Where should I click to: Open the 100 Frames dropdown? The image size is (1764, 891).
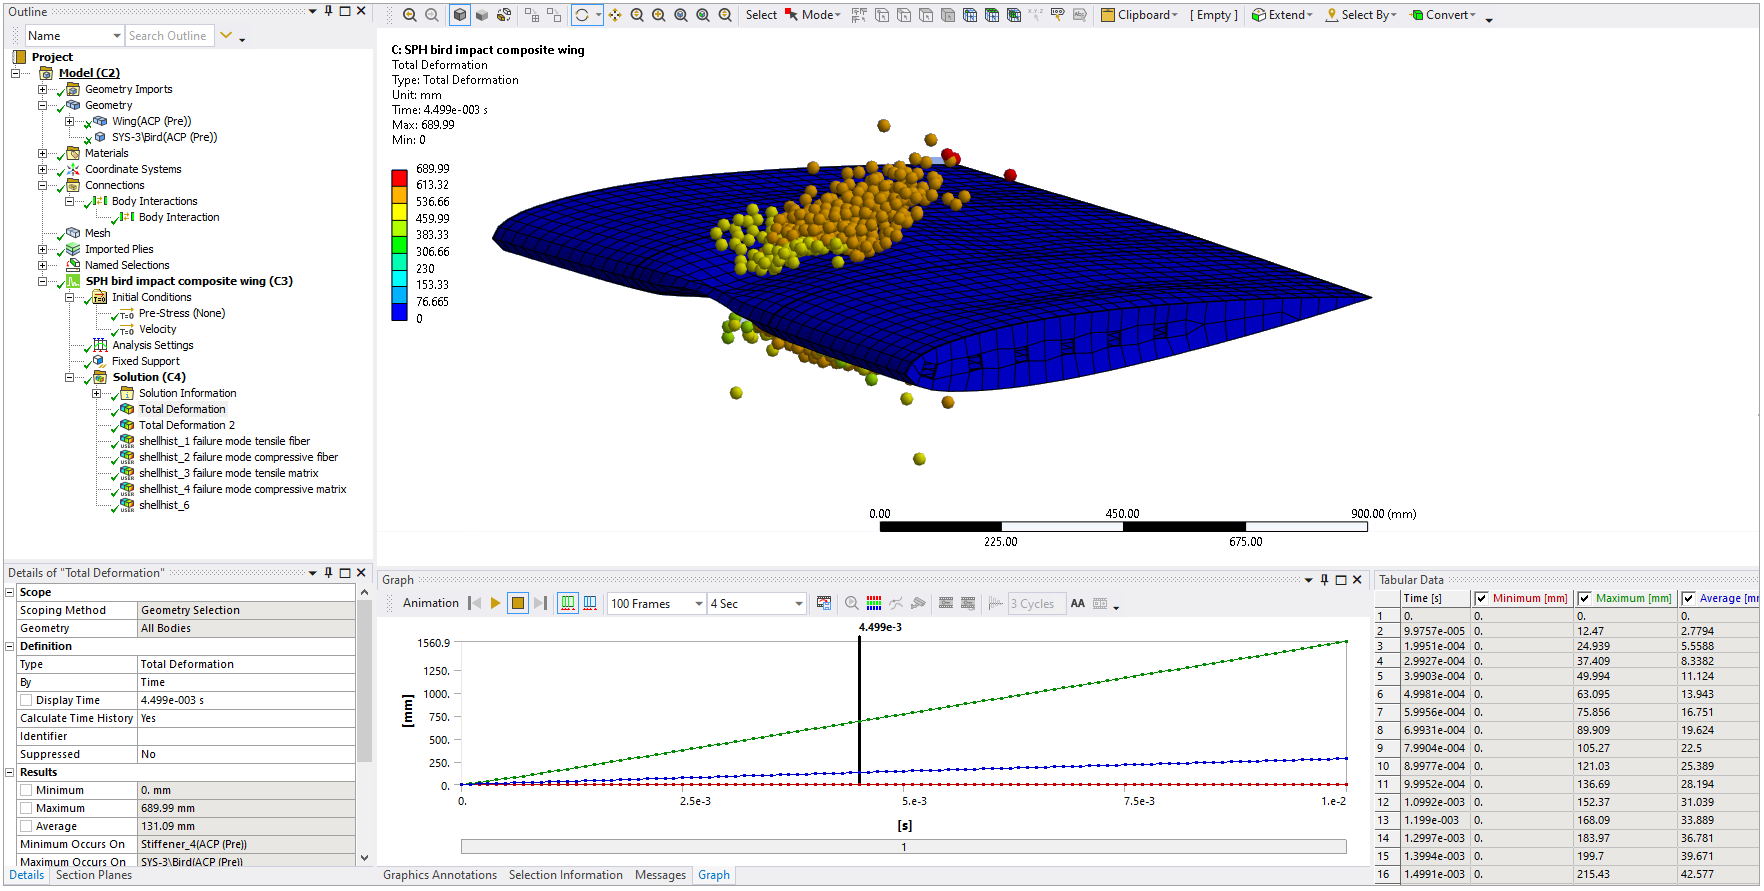coord(698,603)
